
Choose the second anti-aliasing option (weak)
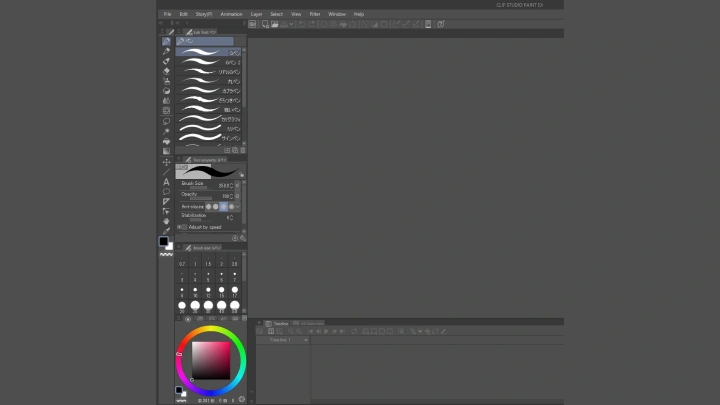[x=216, y=207]
